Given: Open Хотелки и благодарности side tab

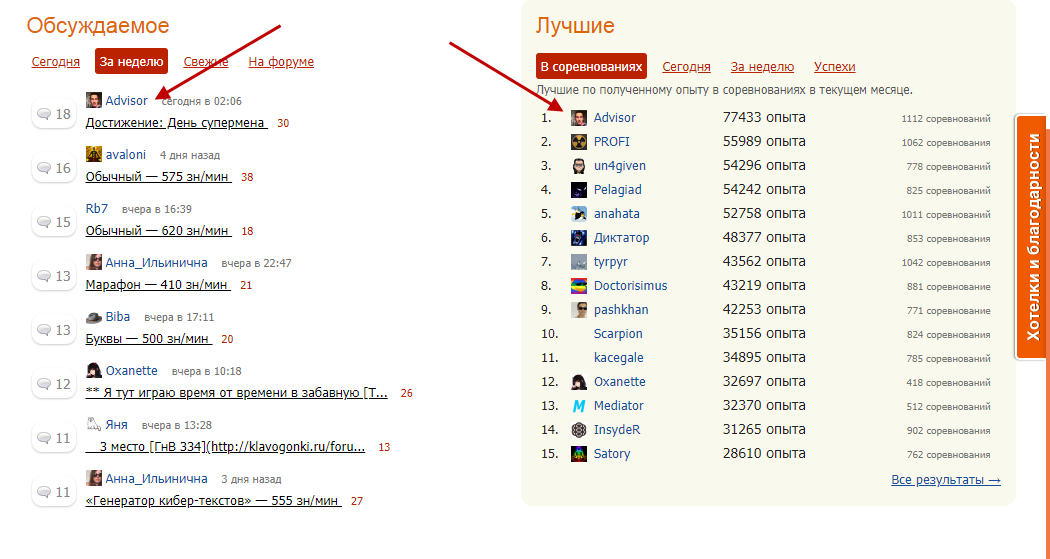Looking at the screenshot, I should 1033,237.
